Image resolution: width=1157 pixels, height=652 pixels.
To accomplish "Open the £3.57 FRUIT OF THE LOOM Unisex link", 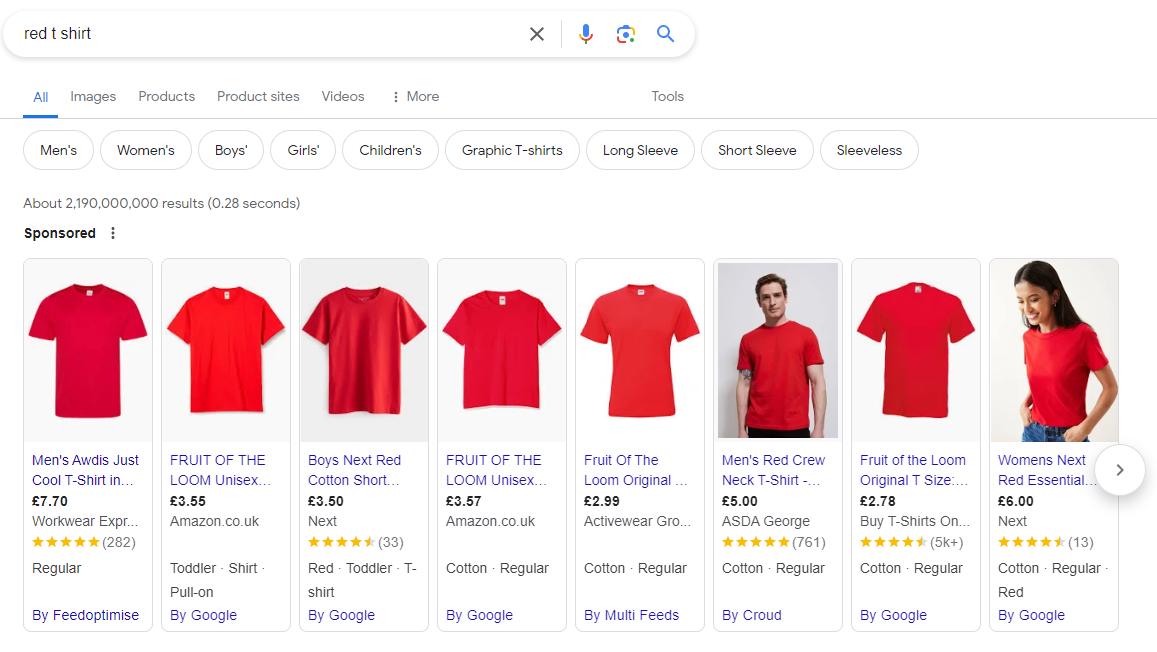I will (497, 470).
